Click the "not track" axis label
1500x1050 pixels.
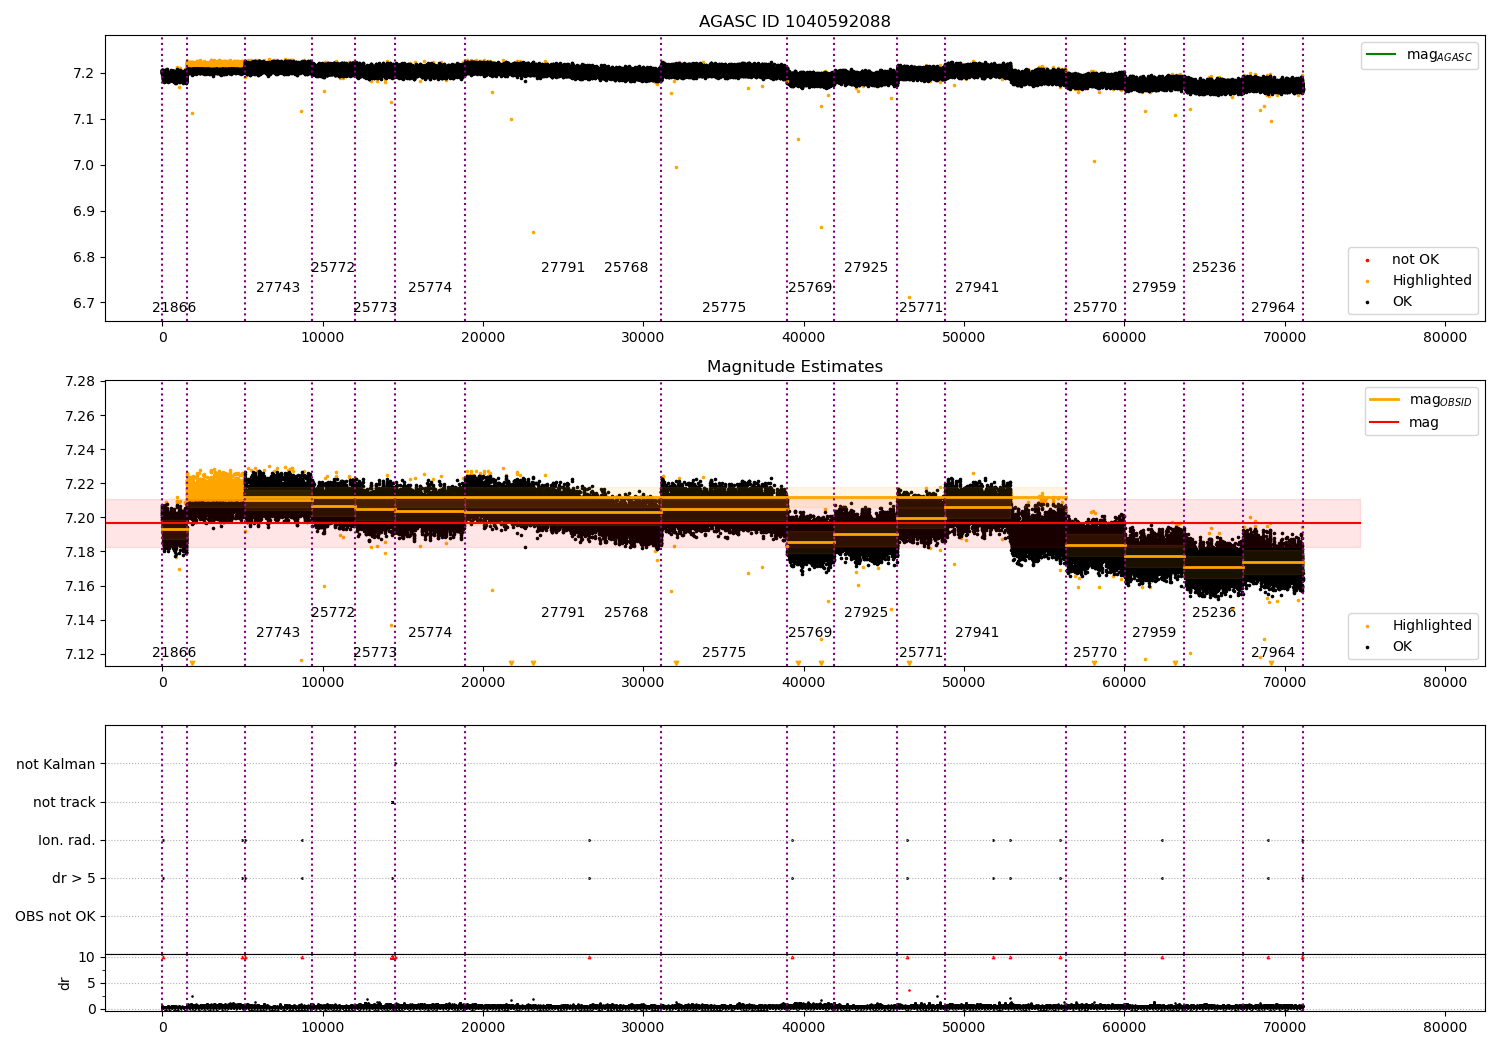64,803
